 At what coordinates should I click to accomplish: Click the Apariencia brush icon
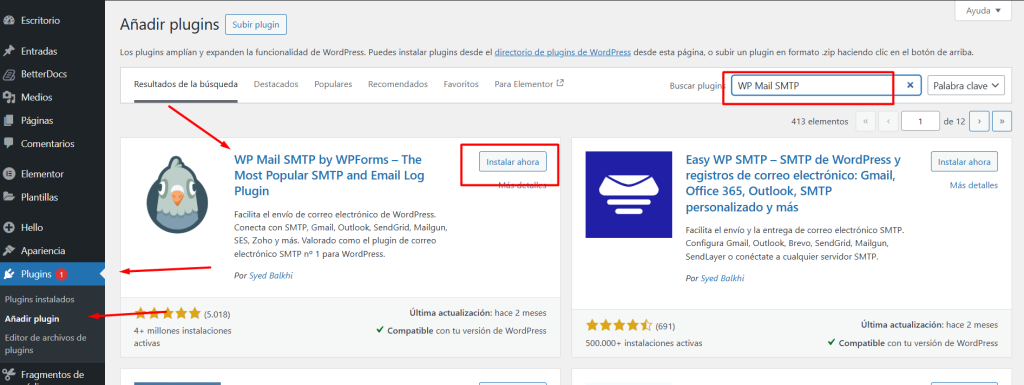pyautogui.click(x=9, y=251)
